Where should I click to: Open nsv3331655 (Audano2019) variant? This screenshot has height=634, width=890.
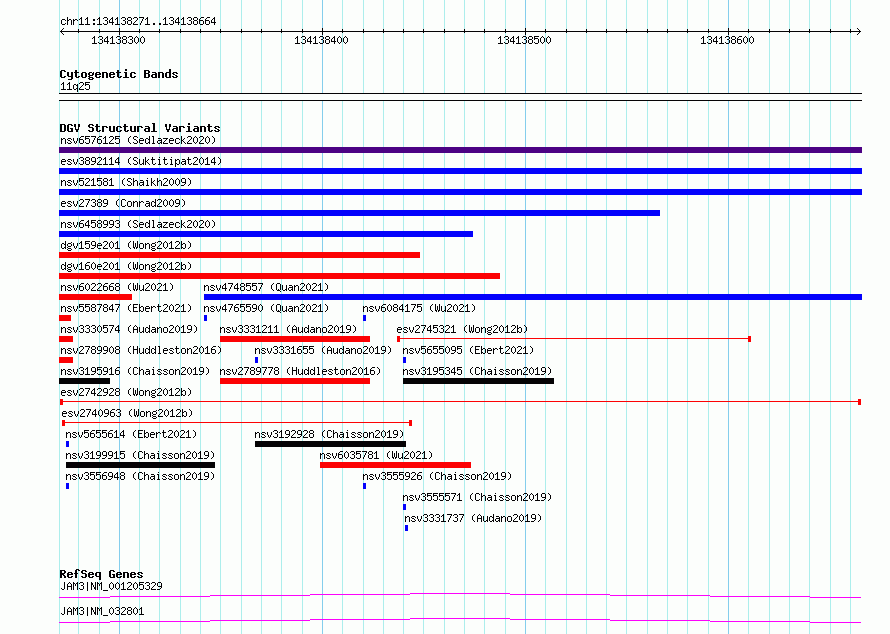tap(323, 350)
